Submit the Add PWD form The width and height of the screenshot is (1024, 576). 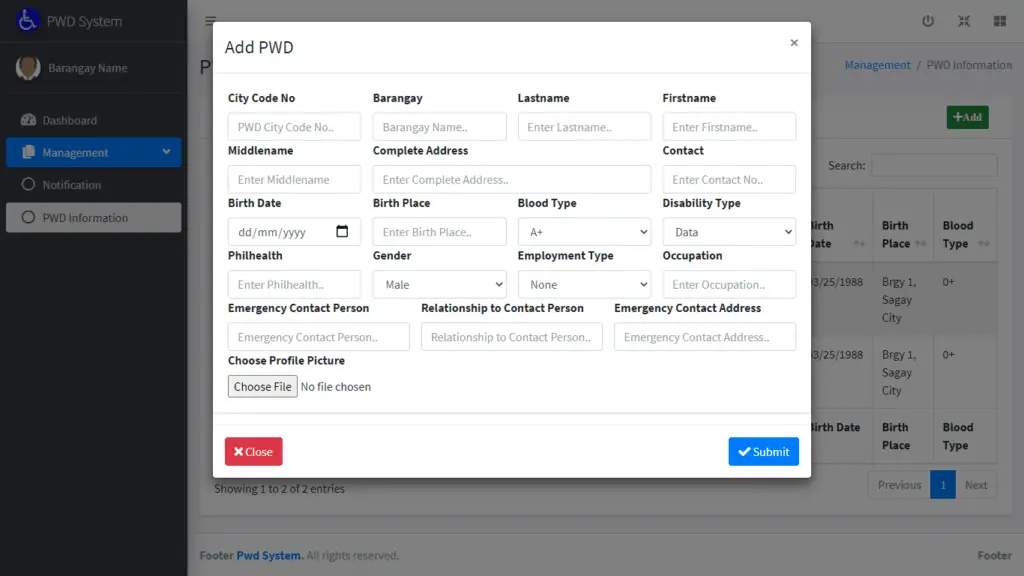coord(763,451)
